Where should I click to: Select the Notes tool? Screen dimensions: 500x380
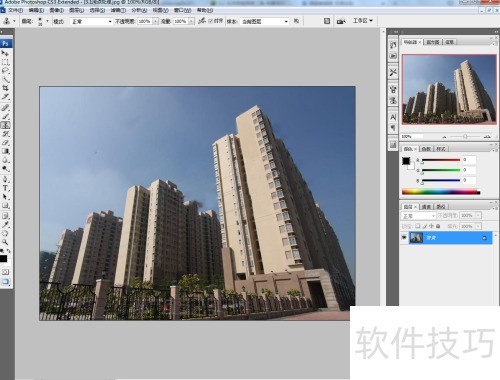tap(5, 216)
